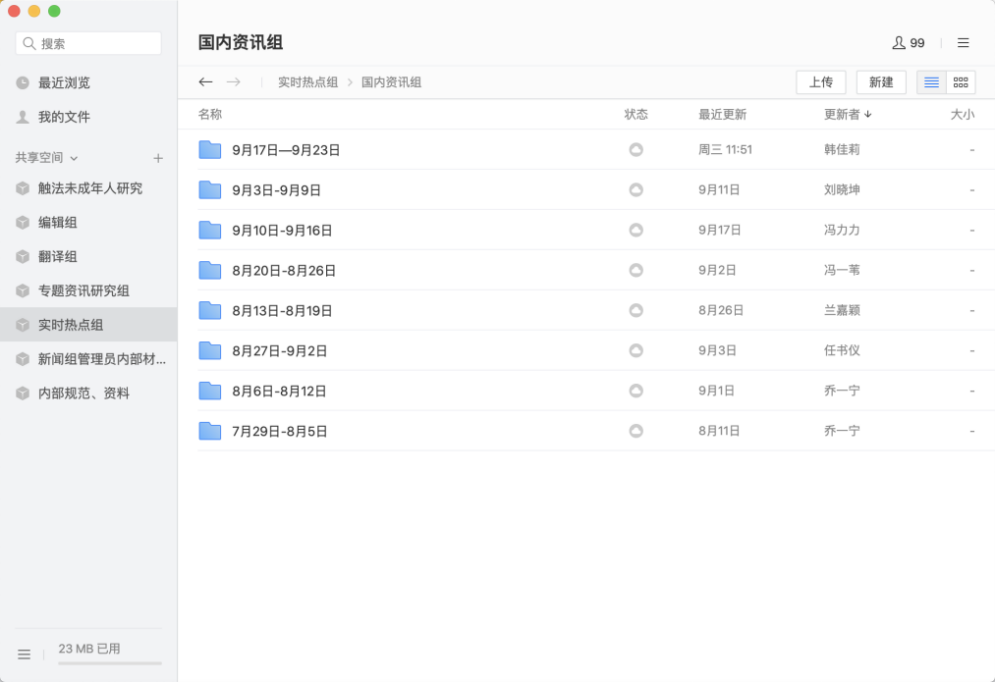Screen dimensions: 995x682
Task: Click the plus icon beside 共享空间
Action: [x=158, y=158]
